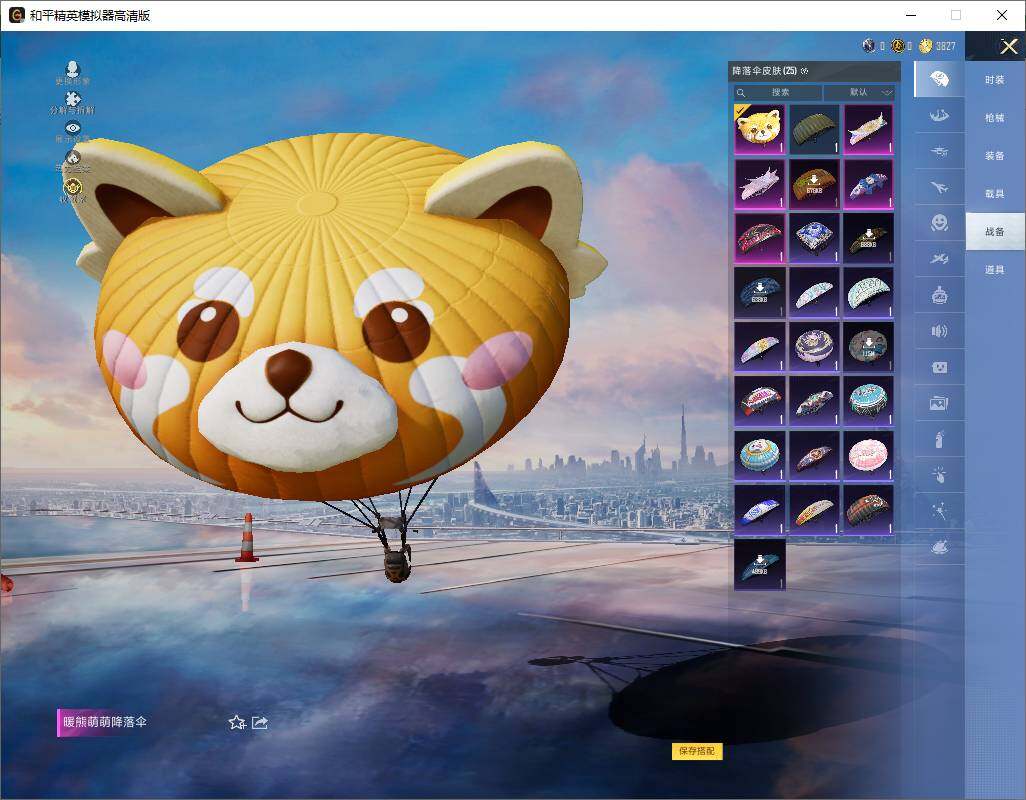Select the parachute skin category icon
The image size is (1026, 800).
(x=939, y=79)
